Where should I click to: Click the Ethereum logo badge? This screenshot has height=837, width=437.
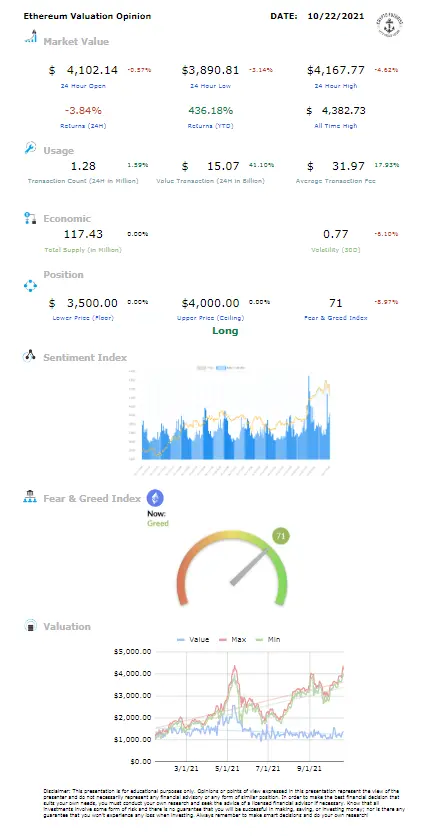pos(155,498)
